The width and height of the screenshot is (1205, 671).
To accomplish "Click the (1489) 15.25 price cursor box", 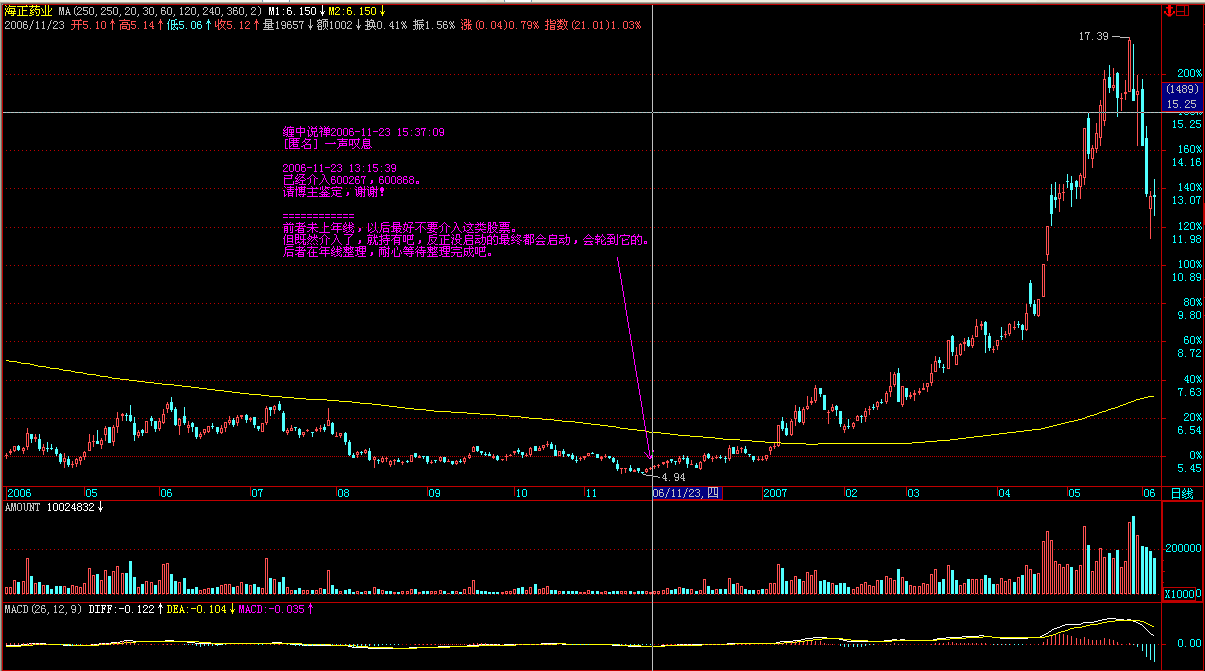I will point(1182,96).
